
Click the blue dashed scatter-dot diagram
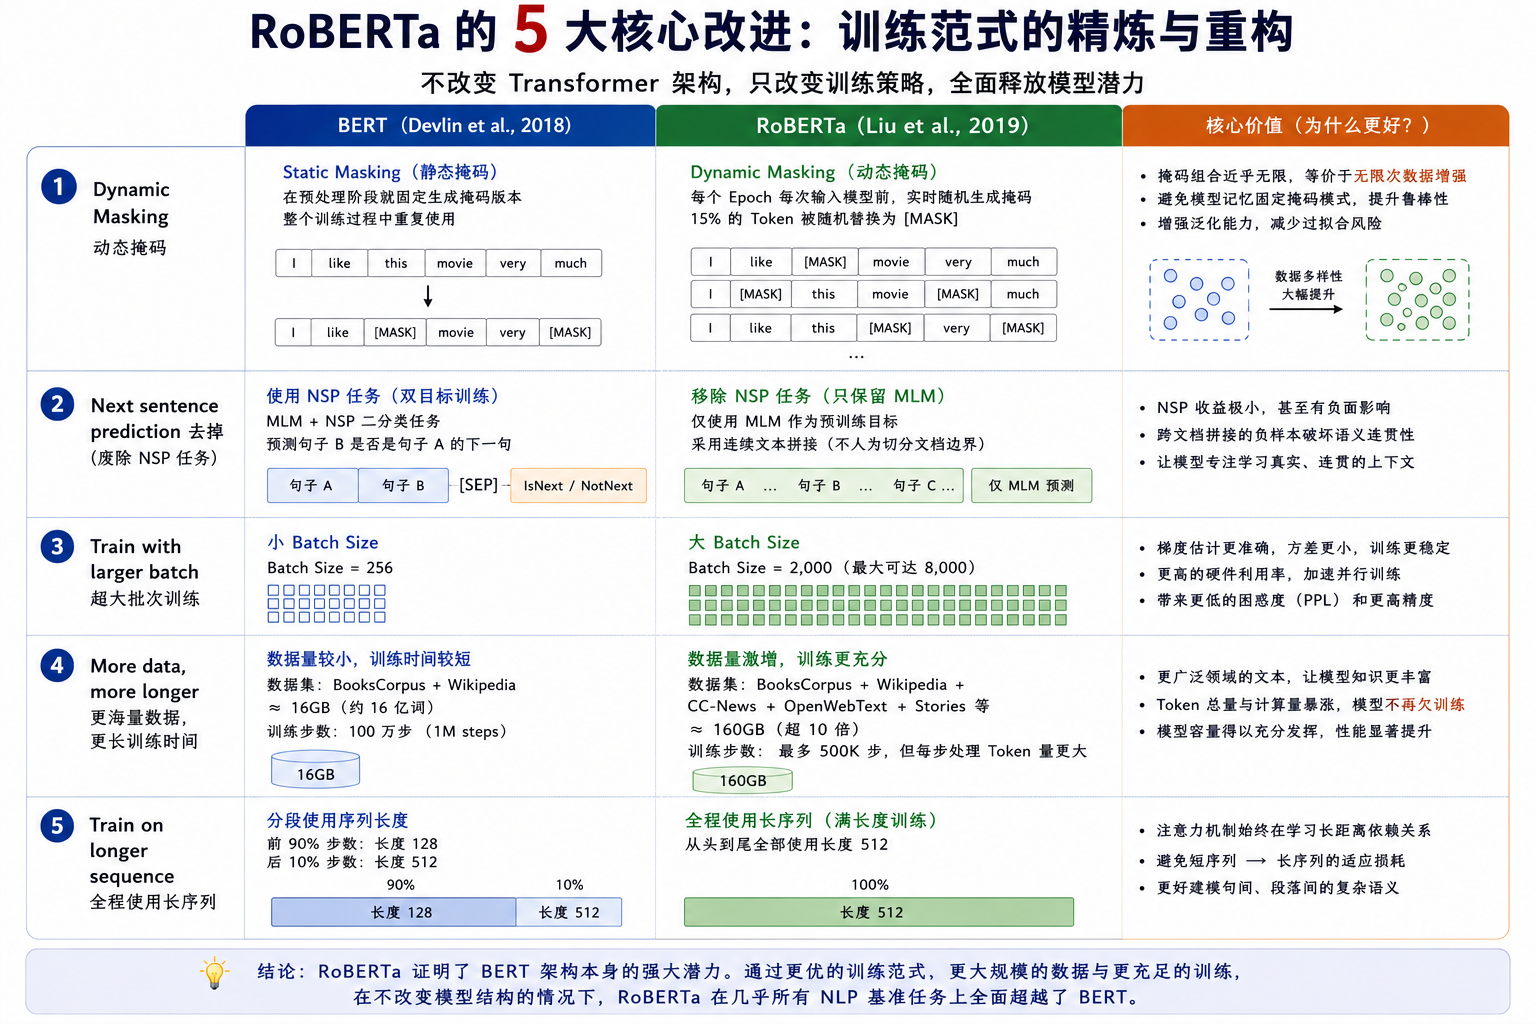coord(1199,300)
